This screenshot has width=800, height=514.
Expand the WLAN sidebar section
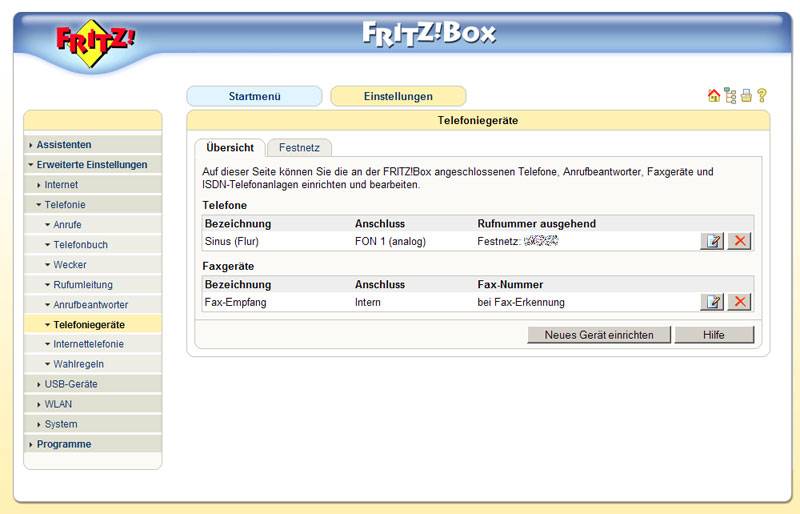(58, 404)
